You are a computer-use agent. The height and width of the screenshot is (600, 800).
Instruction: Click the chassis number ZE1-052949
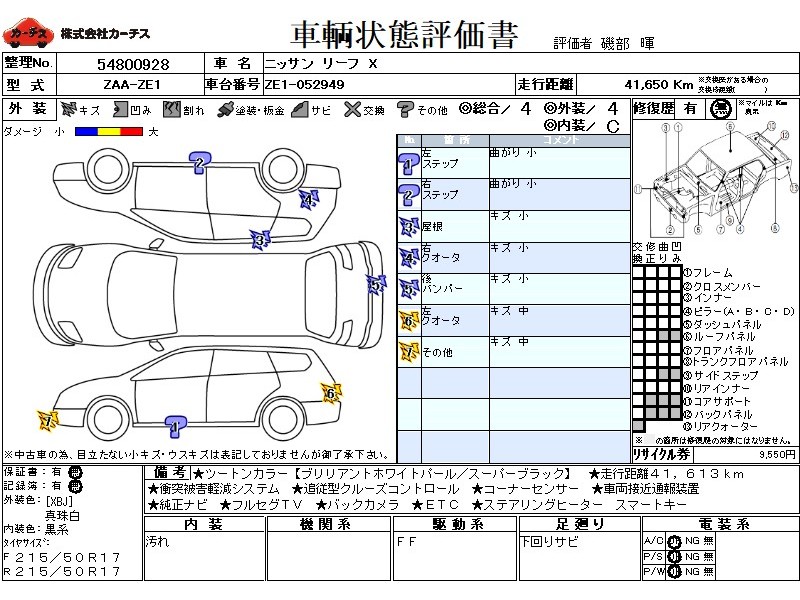[x=305, y=85]
